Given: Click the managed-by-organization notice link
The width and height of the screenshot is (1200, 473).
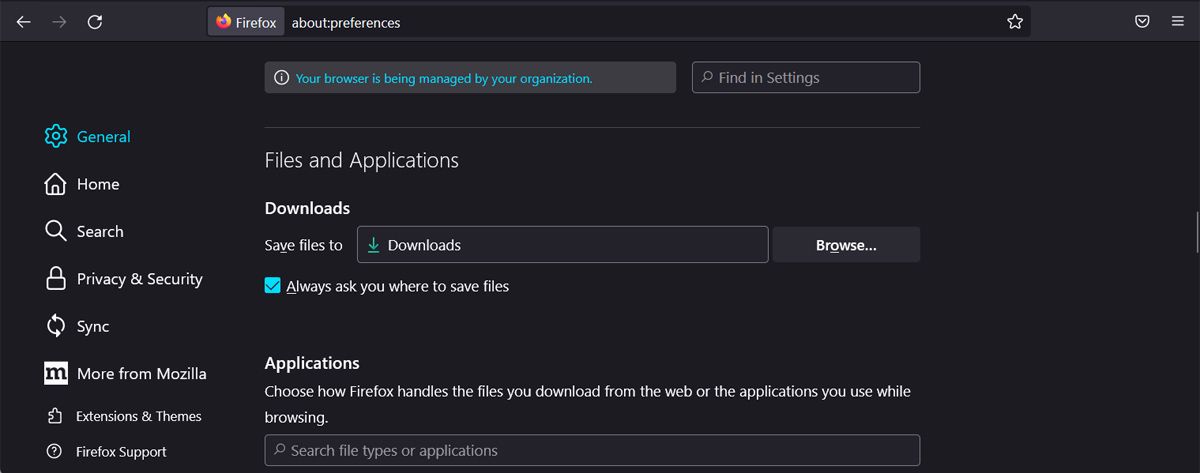Looking at the screenshot, I should pyautogui.click(x=444, y=78).
